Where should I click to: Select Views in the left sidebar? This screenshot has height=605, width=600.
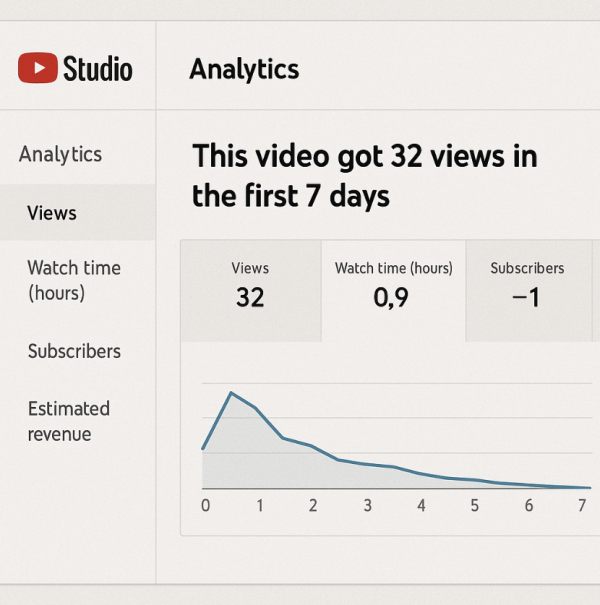52,213
